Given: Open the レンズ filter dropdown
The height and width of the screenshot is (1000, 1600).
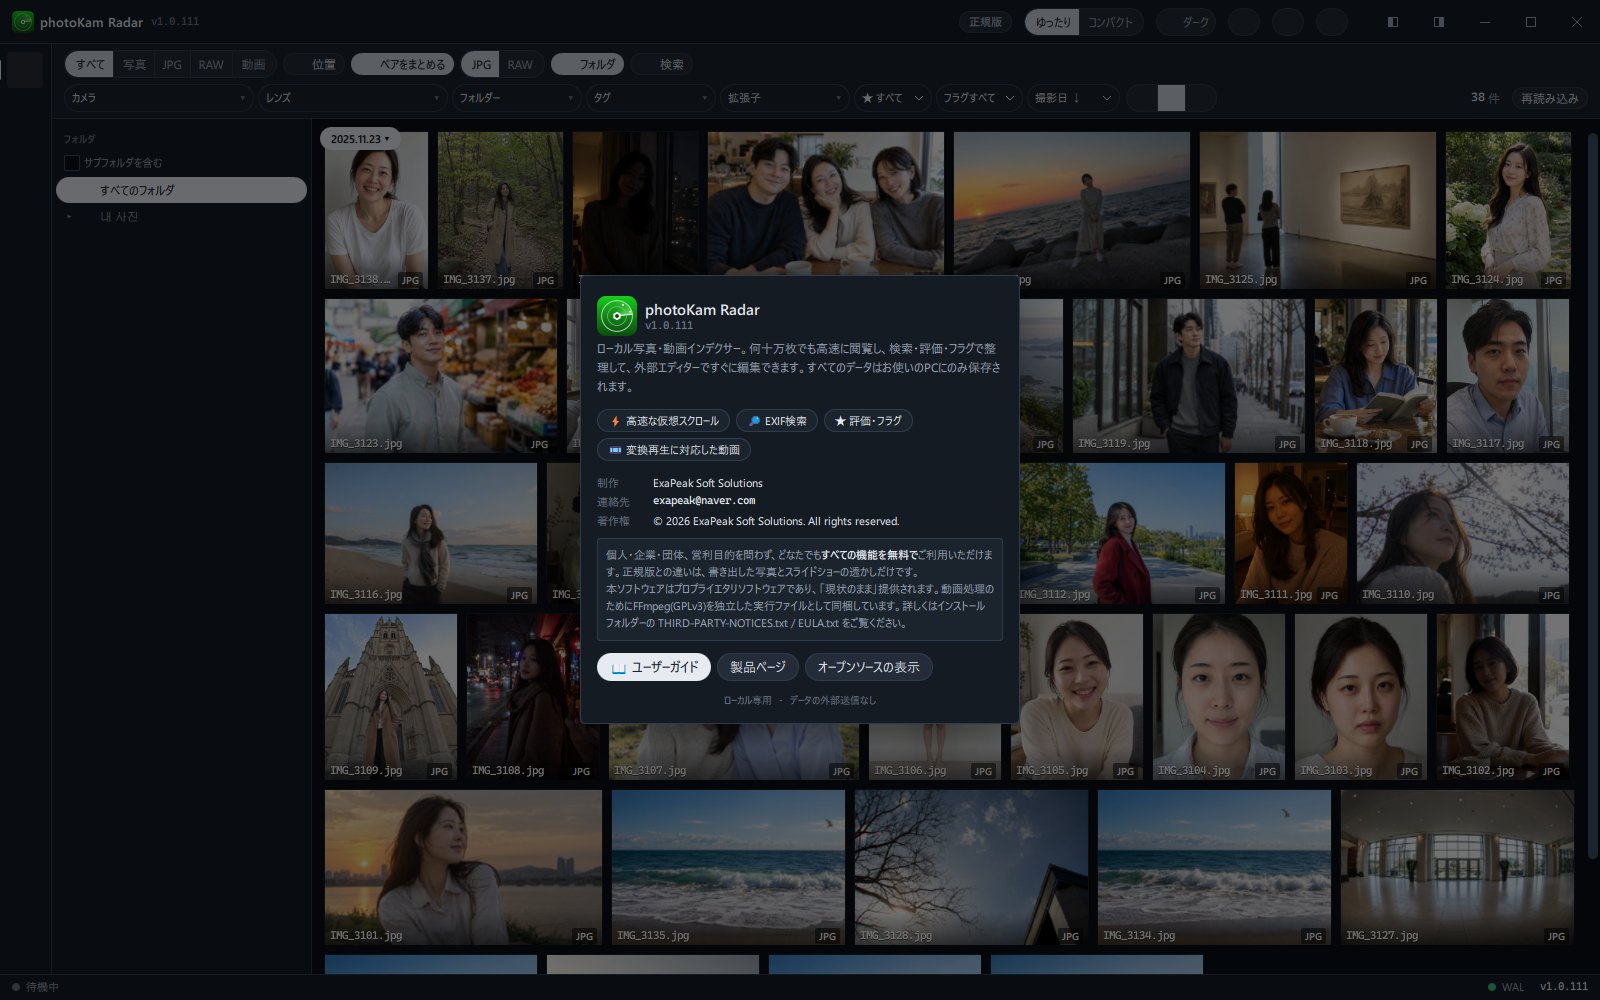Looking at the screenshot, I should point(352,98).
